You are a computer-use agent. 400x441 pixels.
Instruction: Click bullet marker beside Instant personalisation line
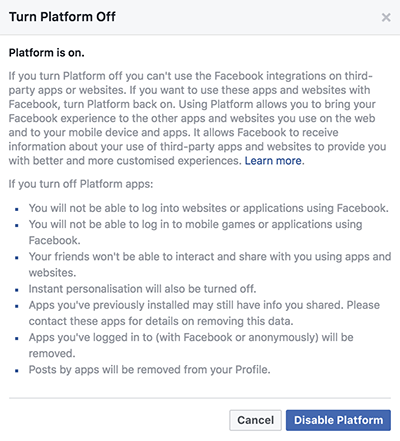pyautogui.click(x=17, y=290)
